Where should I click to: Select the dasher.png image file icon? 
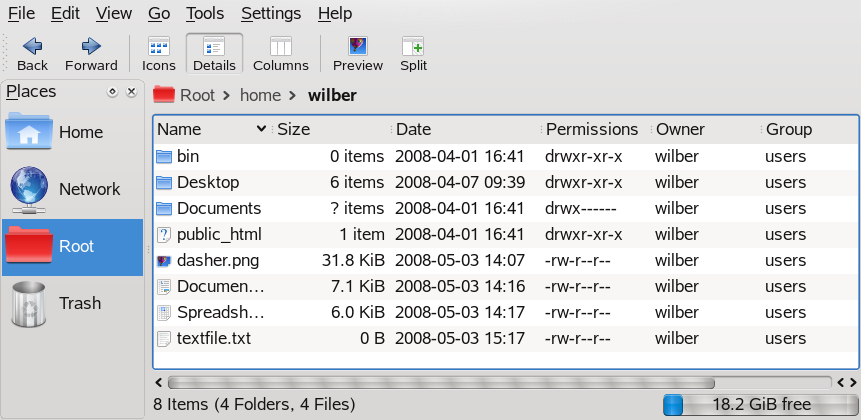coord(165,261)
